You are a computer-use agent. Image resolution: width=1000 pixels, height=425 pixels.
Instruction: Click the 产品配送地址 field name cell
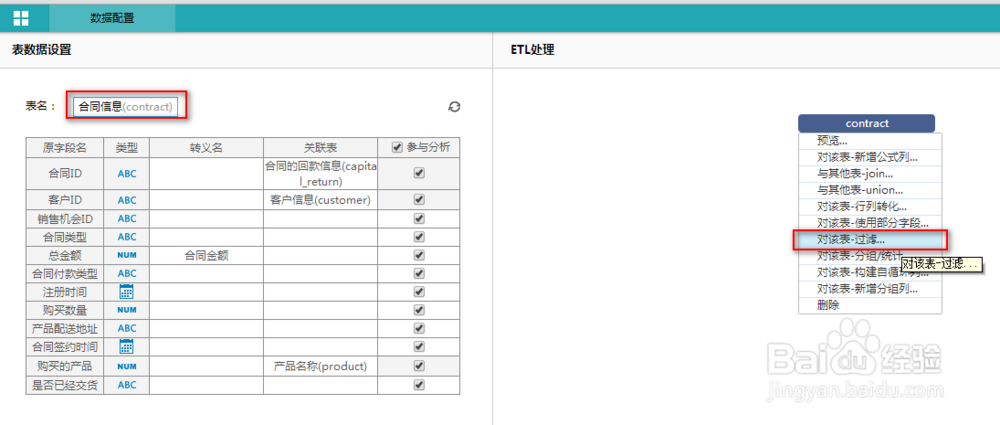point(65,328)
